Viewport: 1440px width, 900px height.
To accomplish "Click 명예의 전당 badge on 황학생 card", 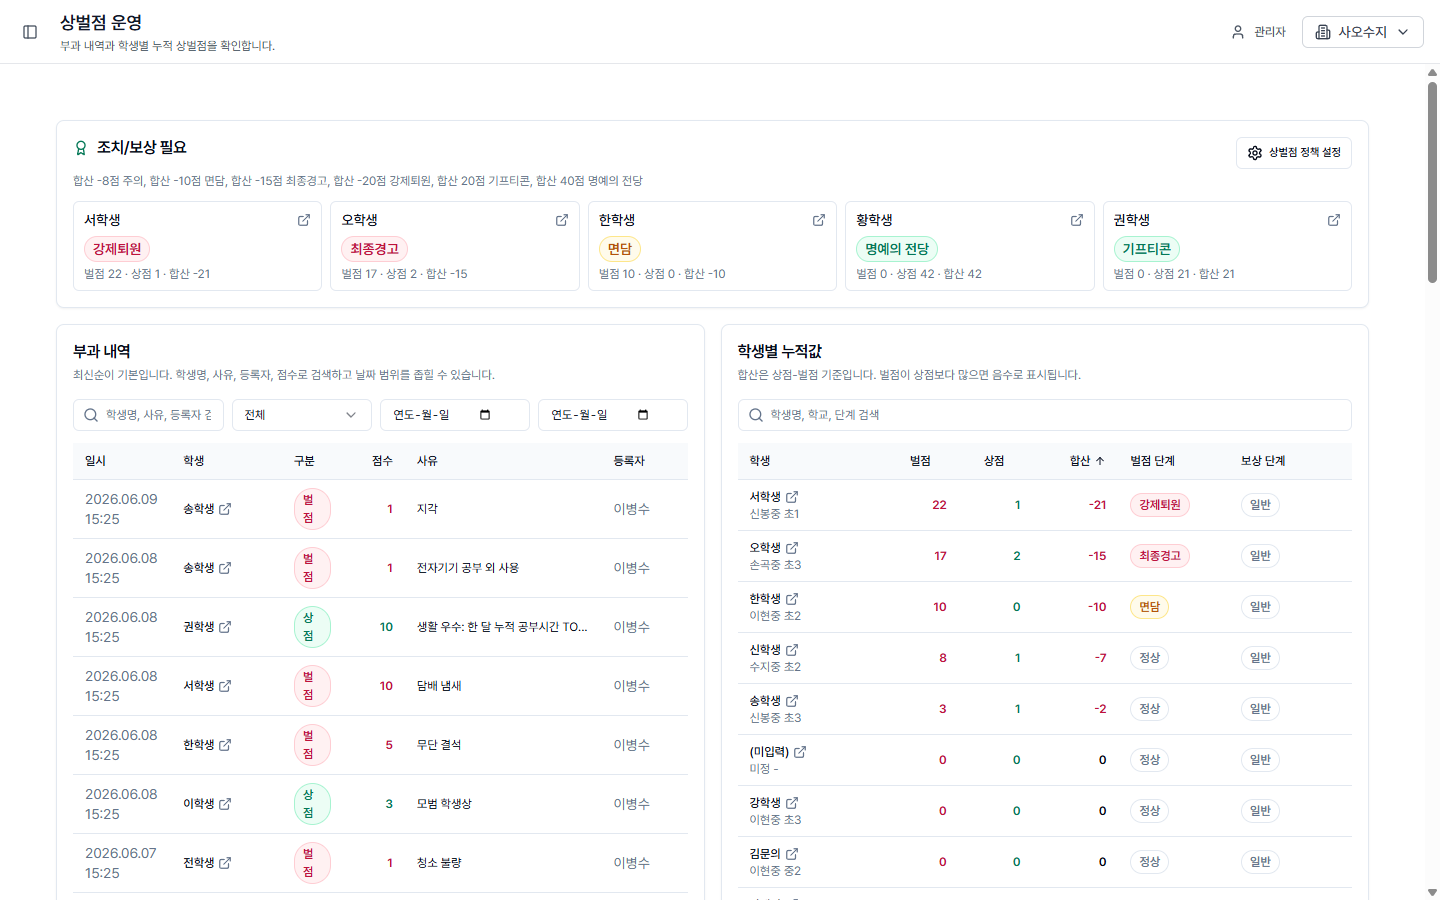I will [897, 249].
